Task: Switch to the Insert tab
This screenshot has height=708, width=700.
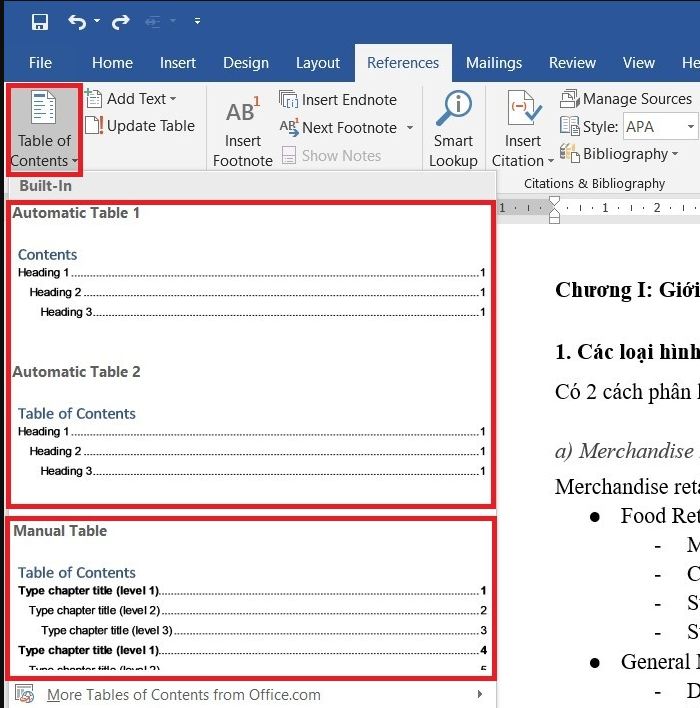Action: point(178,63)
